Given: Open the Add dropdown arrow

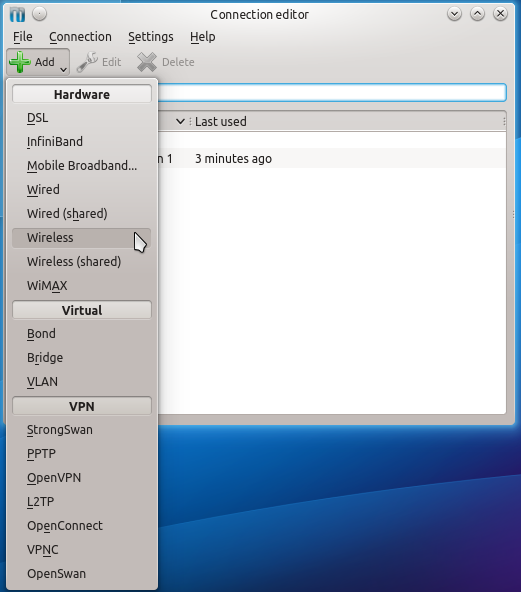Looking at the screenshot, I should click(x=63, y=69).
